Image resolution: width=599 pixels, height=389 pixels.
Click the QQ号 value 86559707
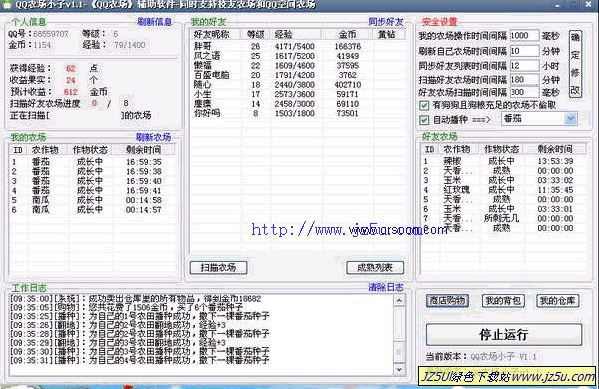pos(51,34)
